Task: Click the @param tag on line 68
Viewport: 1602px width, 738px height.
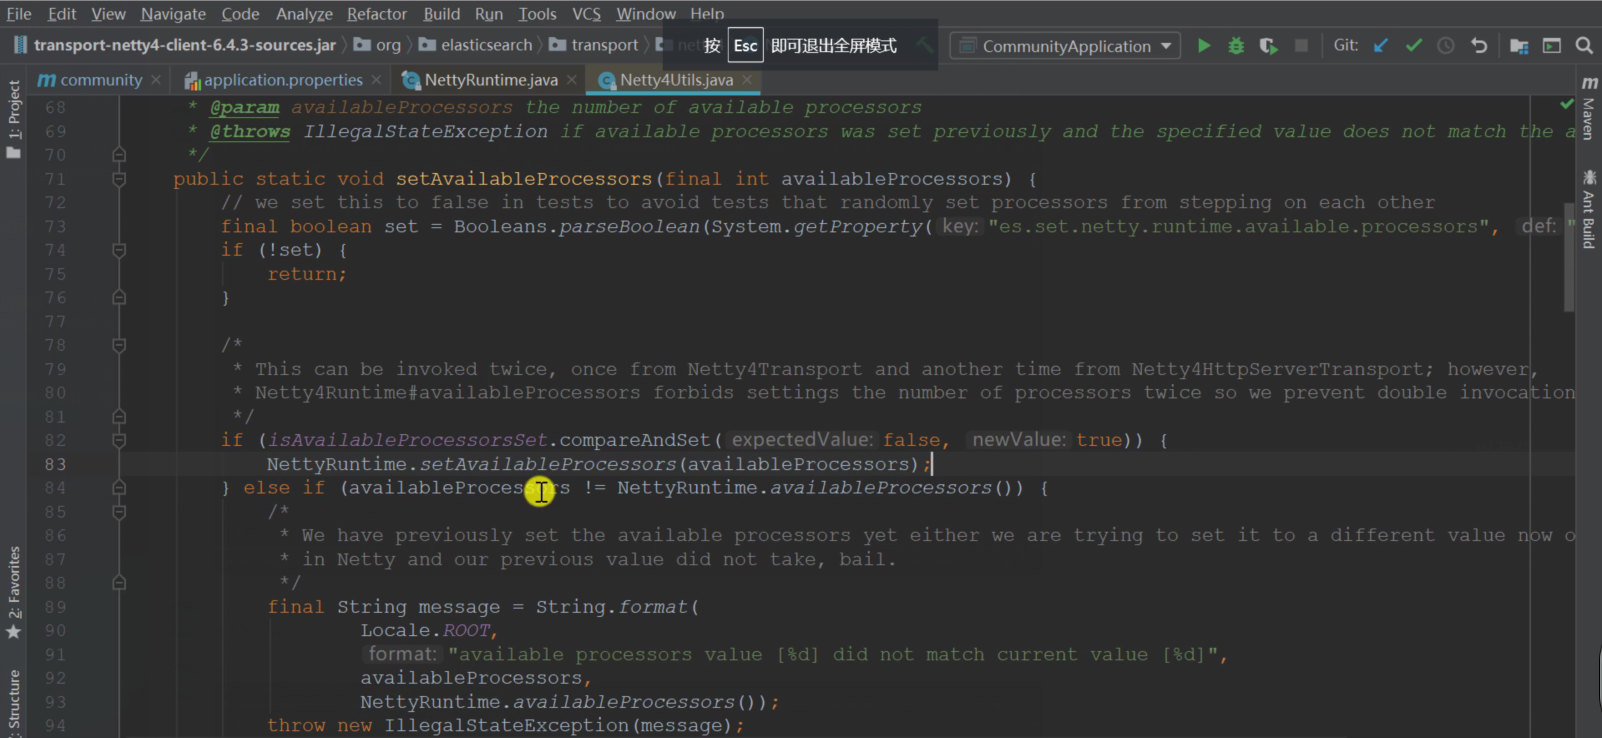Action: click(244, 108)
